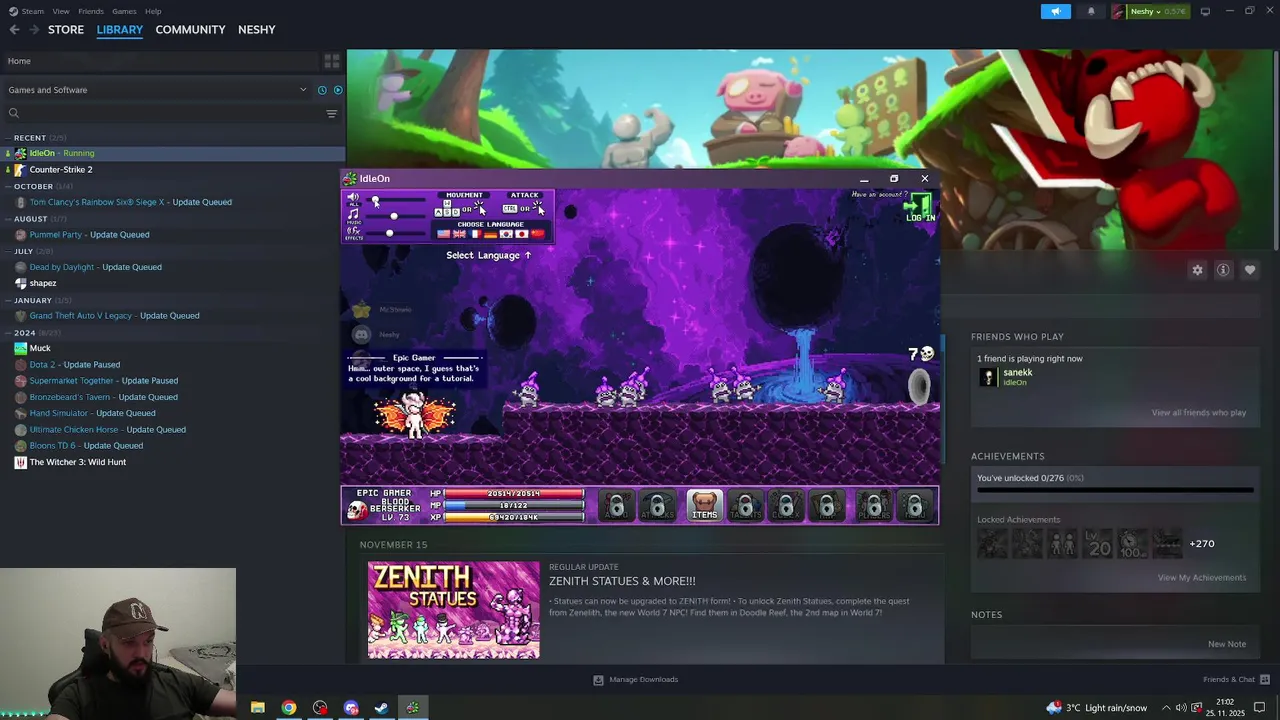The image size is (1280, 720).
Task: Click the locked Codex slot in IdleOn
Action: (786, 506)
